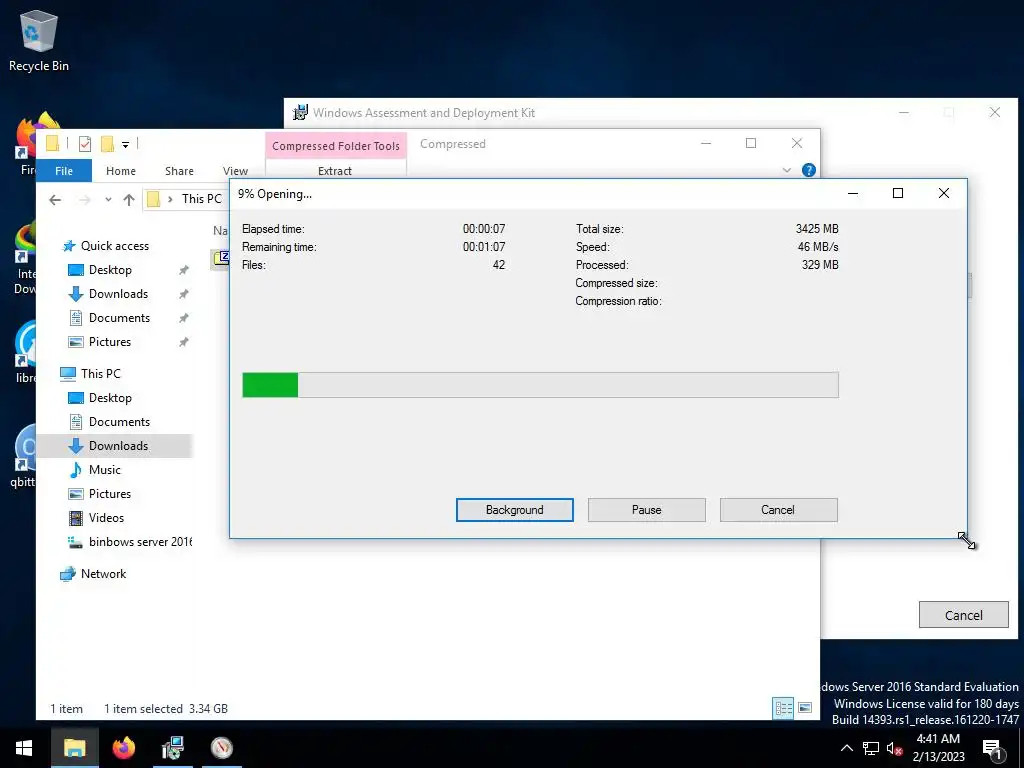Cancel the 9% Opening operation
Viewport: 1024px width, 768px height.
pyautogui.click(x=778, y=510)
